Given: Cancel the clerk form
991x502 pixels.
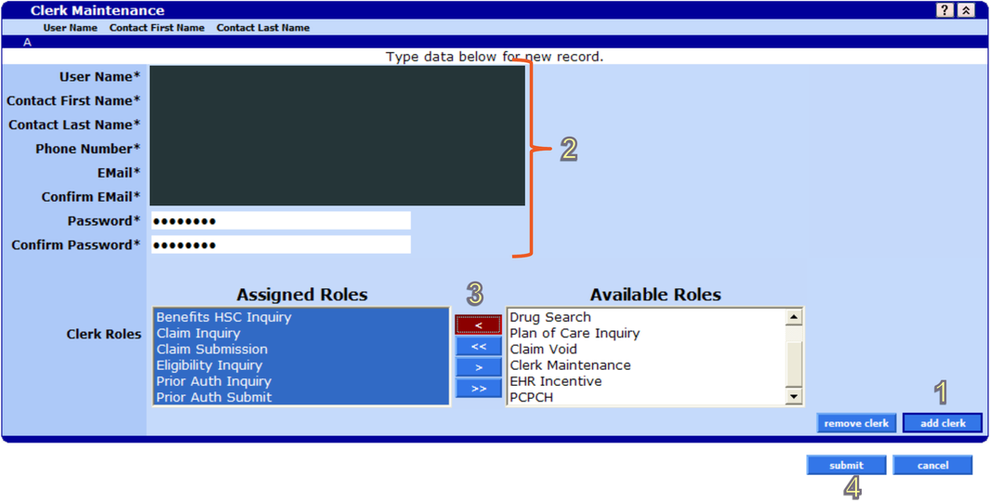Looking at the screenshot, I should point(932,465).
